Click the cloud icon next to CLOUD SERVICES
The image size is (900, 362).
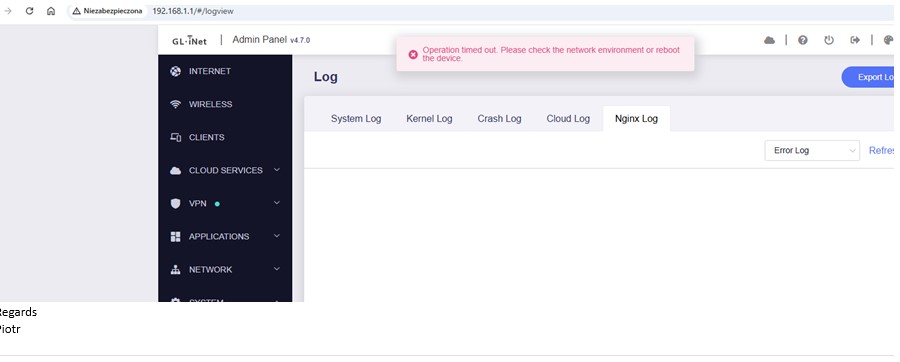pyautogui.click(x=176, y=170)
